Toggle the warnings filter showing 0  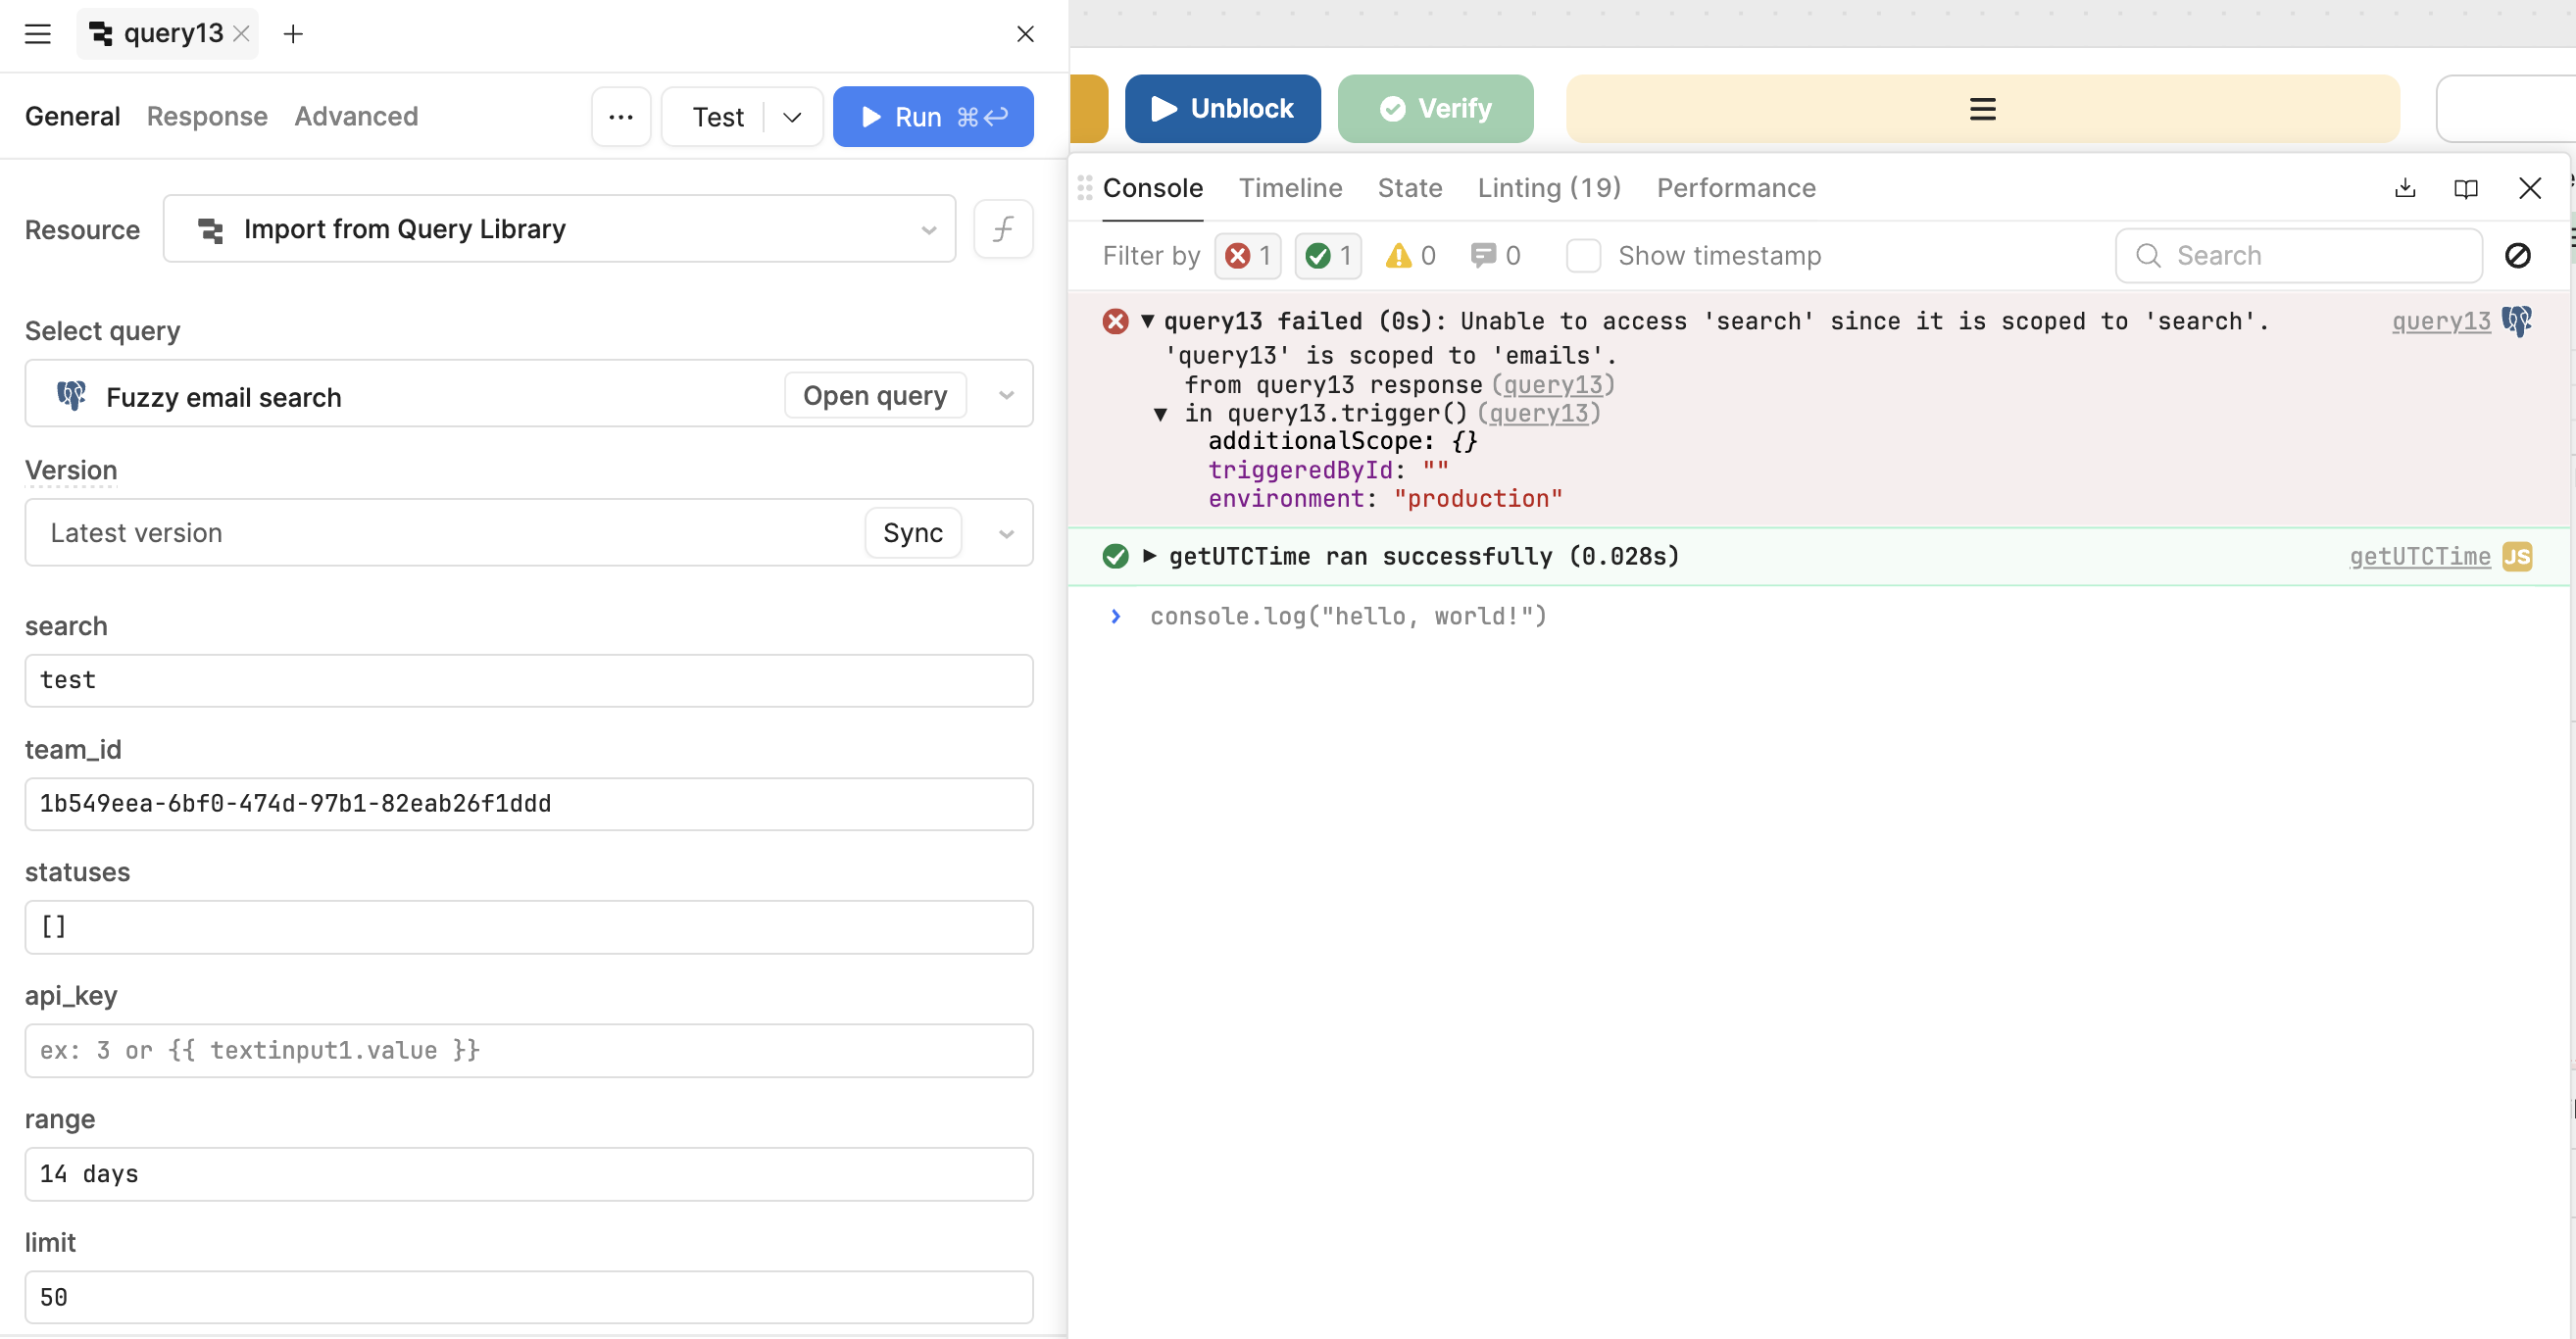[1411, 256]
